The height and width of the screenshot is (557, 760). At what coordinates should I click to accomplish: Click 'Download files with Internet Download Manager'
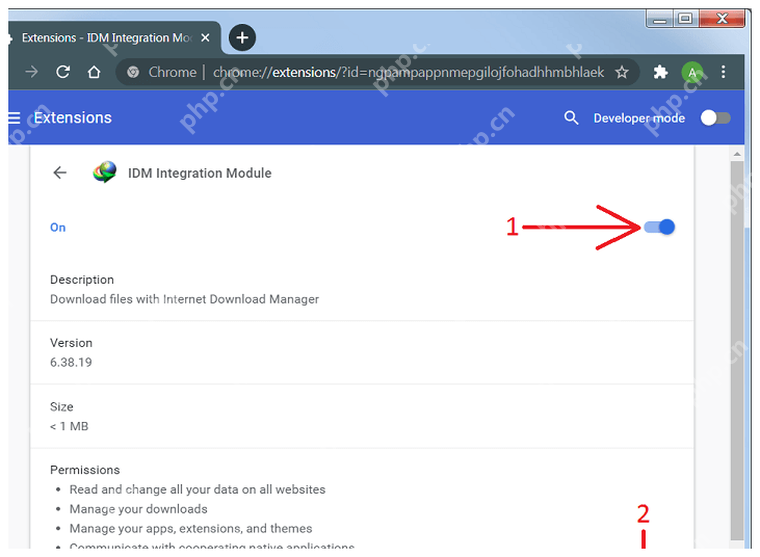(x=184, y=299)
